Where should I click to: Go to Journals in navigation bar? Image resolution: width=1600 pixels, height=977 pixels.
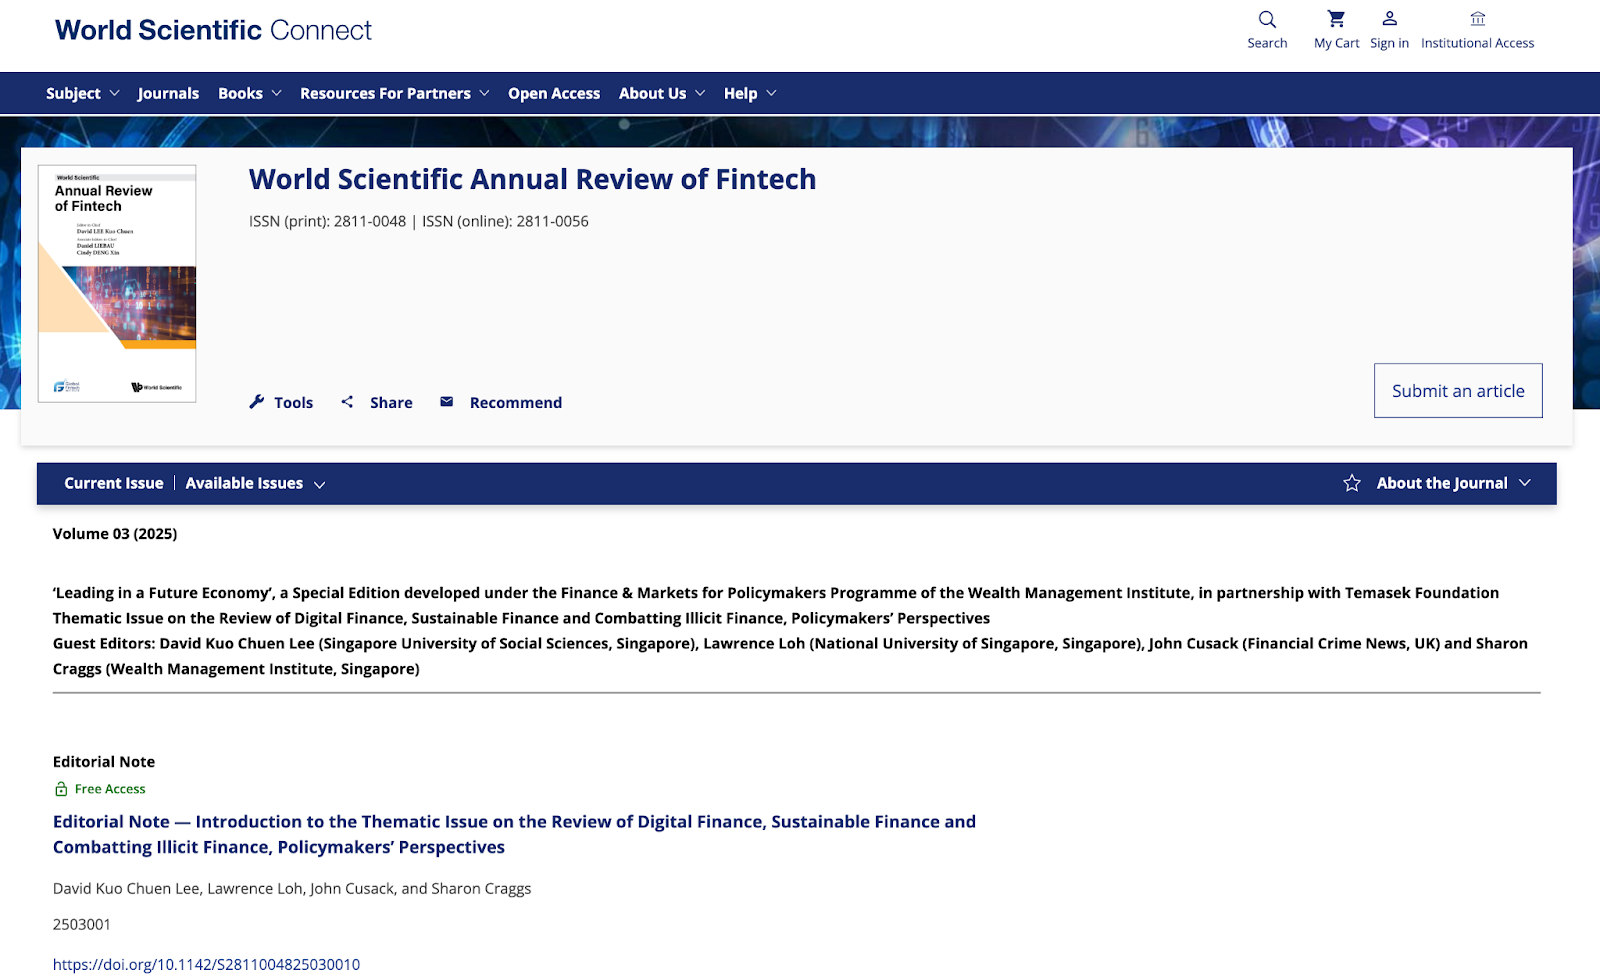(x=168, y=94)
